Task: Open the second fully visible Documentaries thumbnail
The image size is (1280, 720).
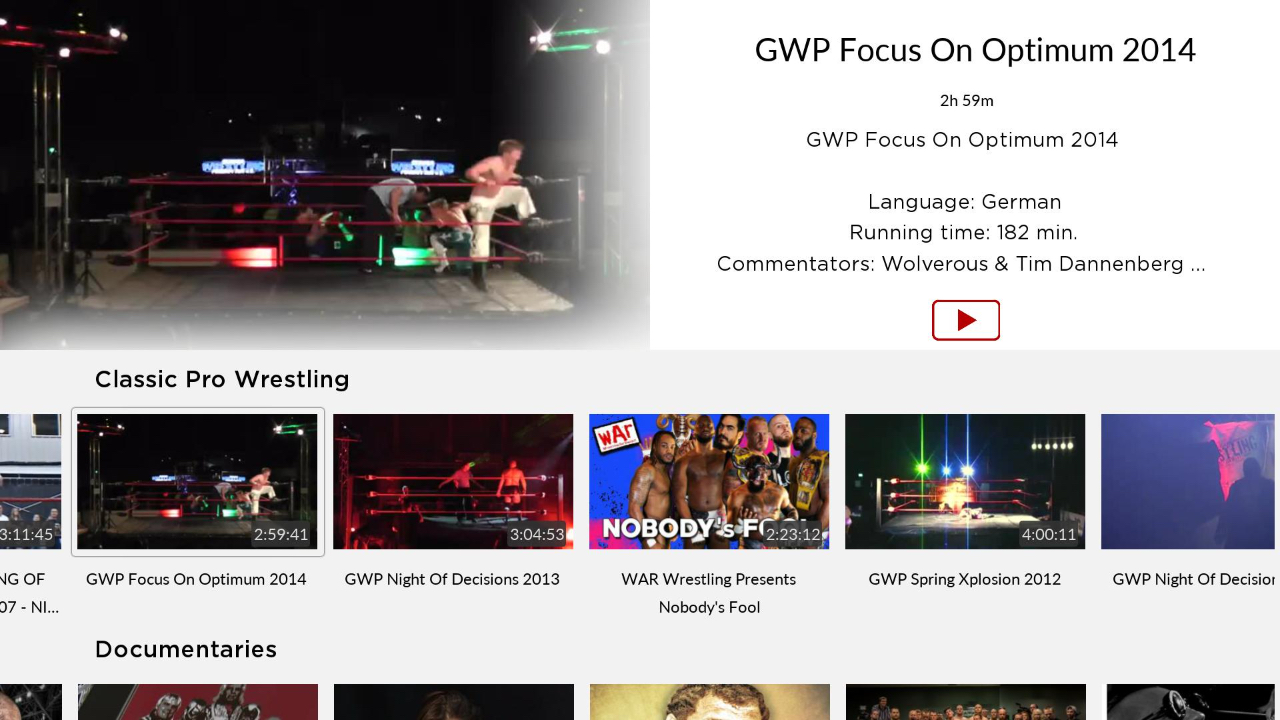Action: 453,702
